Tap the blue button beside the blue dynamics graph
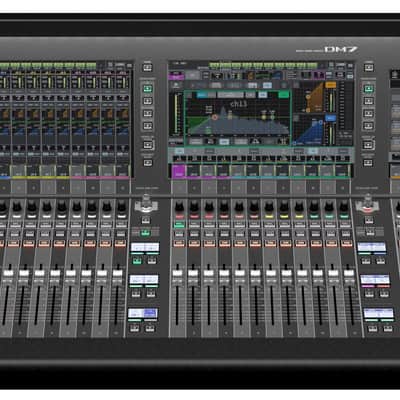 click(330, 118)
